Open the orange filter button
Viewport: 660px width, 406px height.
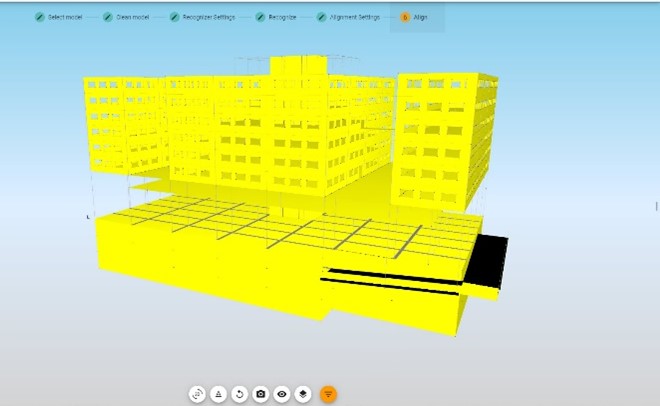[328, 394]
